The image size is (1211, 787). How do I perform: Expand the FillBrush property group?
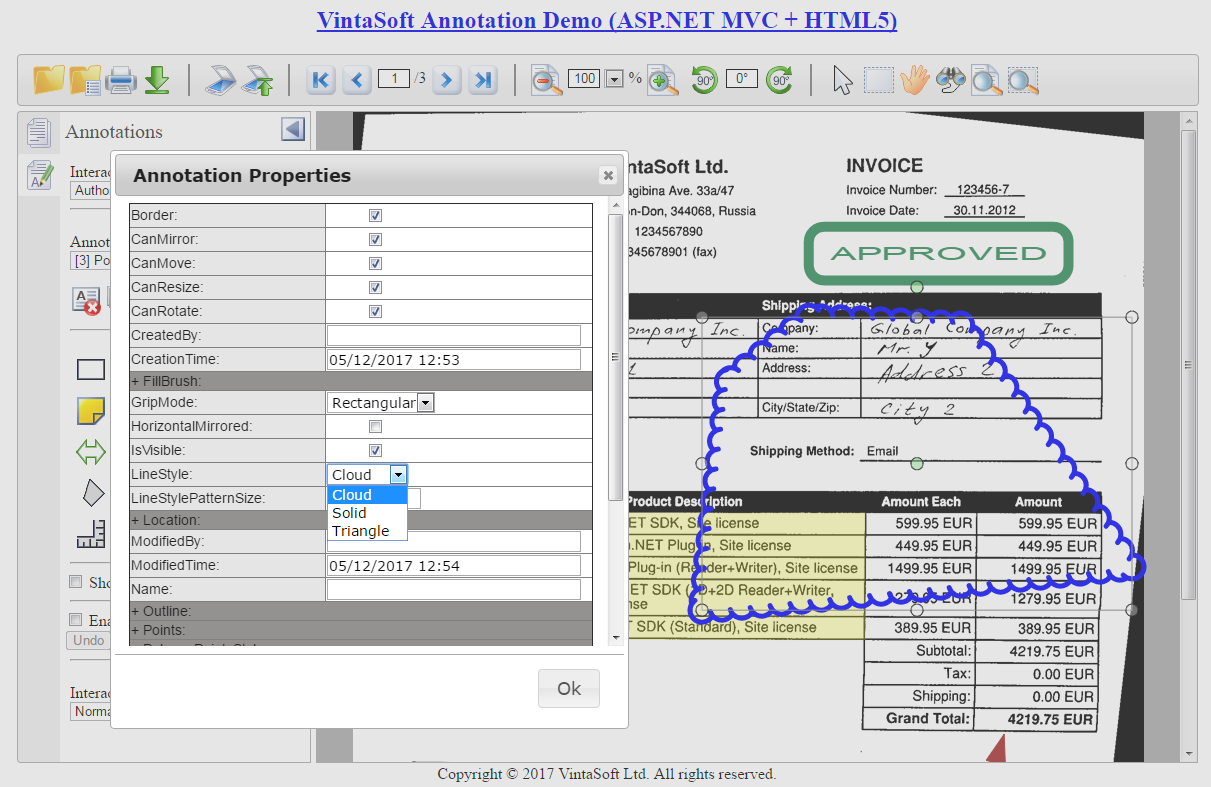click(361, 381)
